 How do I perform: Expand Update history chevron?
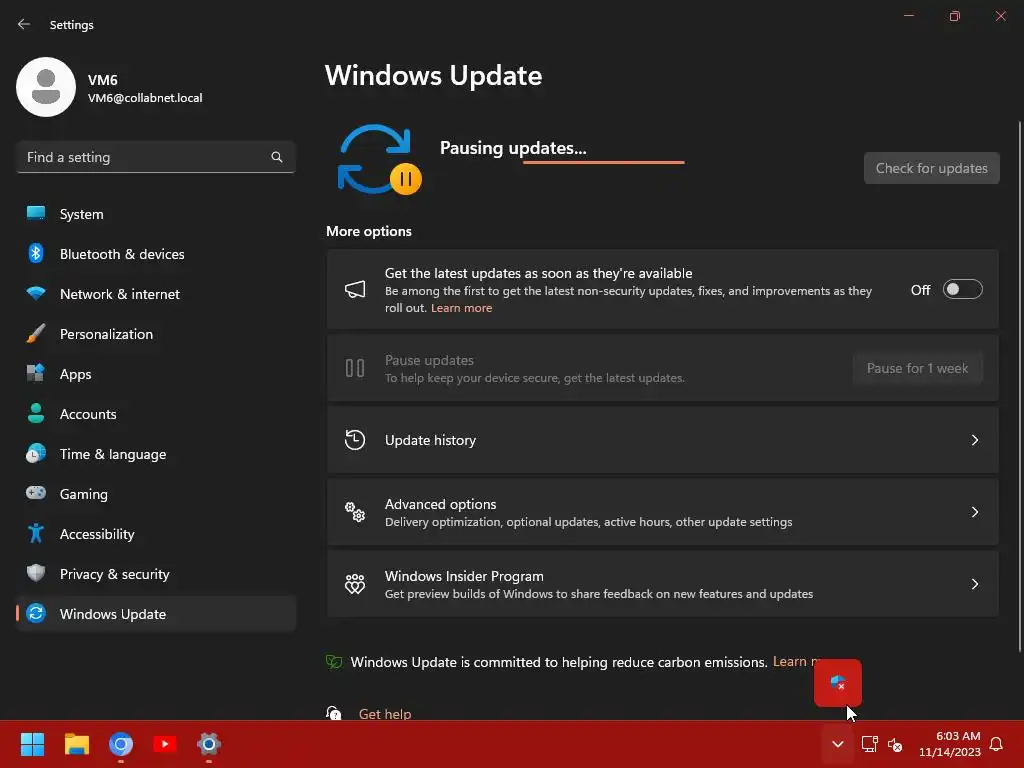point(974,440)
